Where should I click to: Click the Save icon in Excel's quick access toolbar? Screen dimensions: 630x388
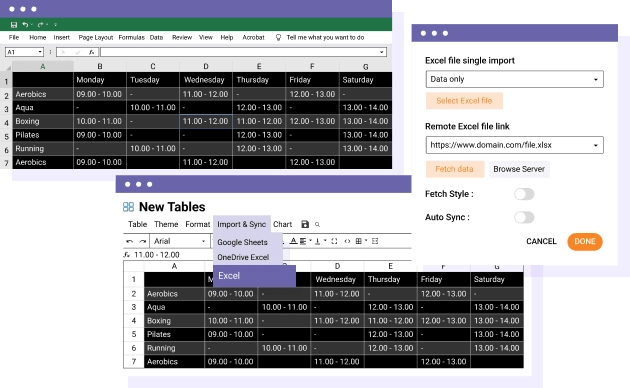[14, 25]
